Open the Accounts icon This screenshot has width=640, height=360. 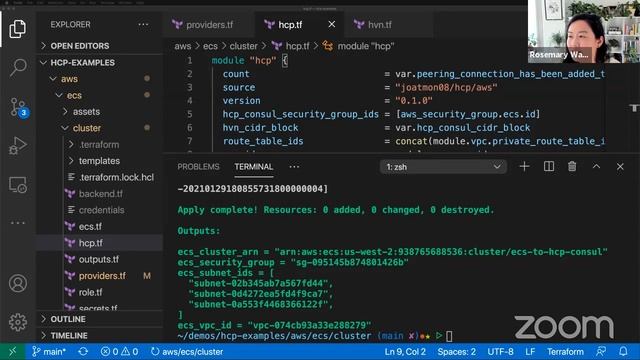[18, 283]
